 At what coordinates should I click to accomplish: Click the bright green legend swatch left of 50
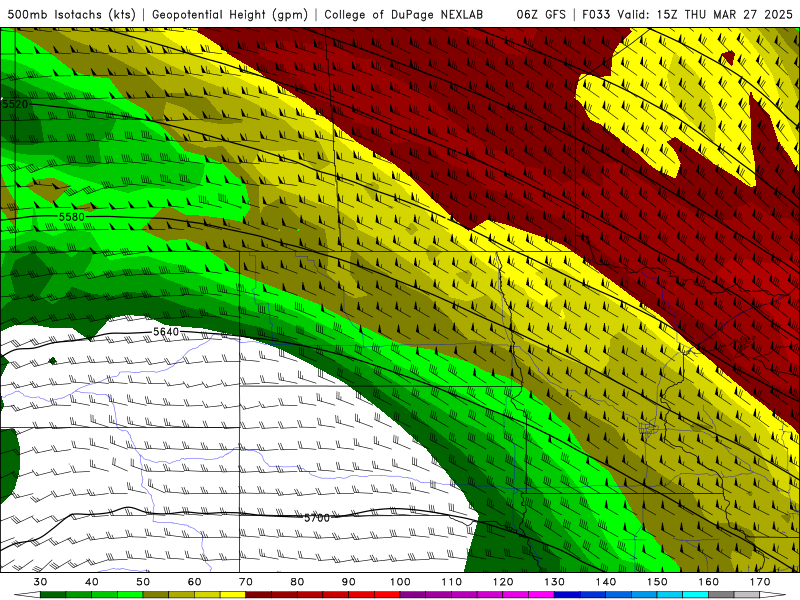pos(130,595)
